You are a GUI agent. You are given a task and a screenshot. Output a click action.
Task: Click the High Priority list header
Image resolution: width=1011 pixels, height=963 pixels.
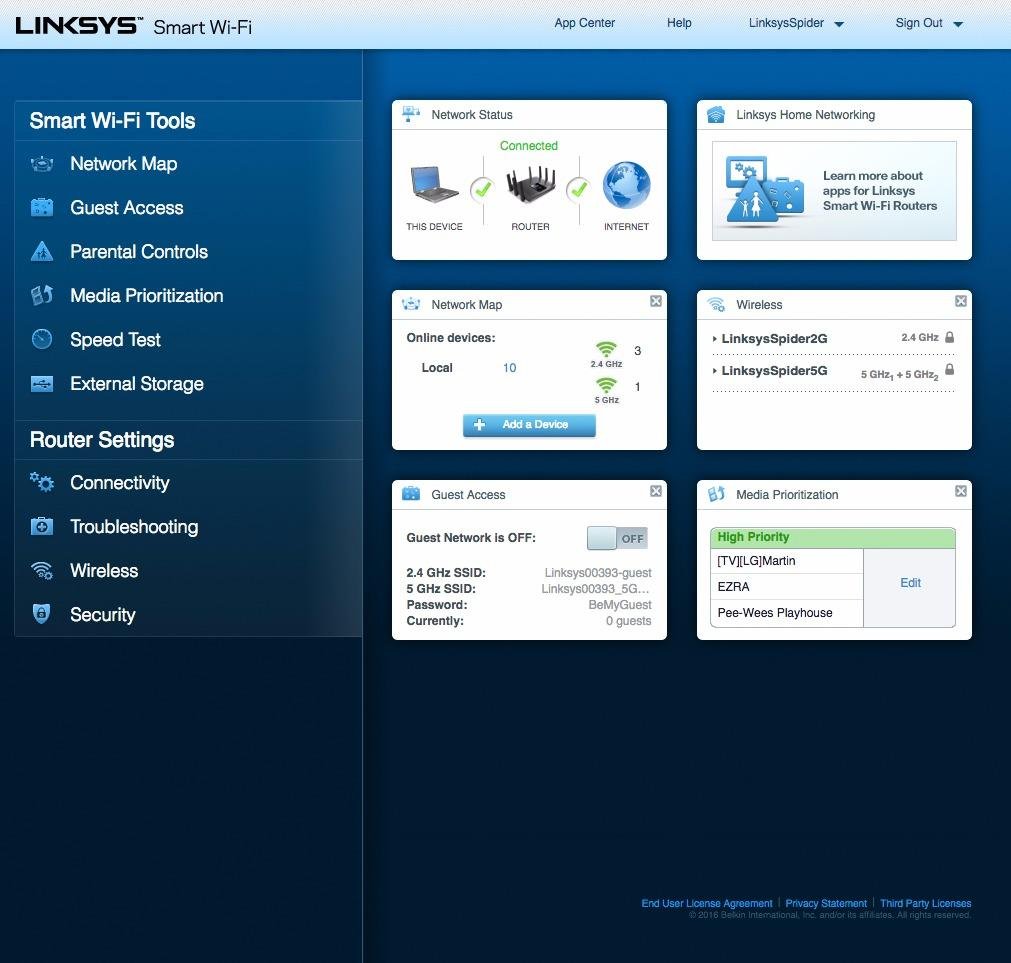pyautogui.click(x=832, y=538)
